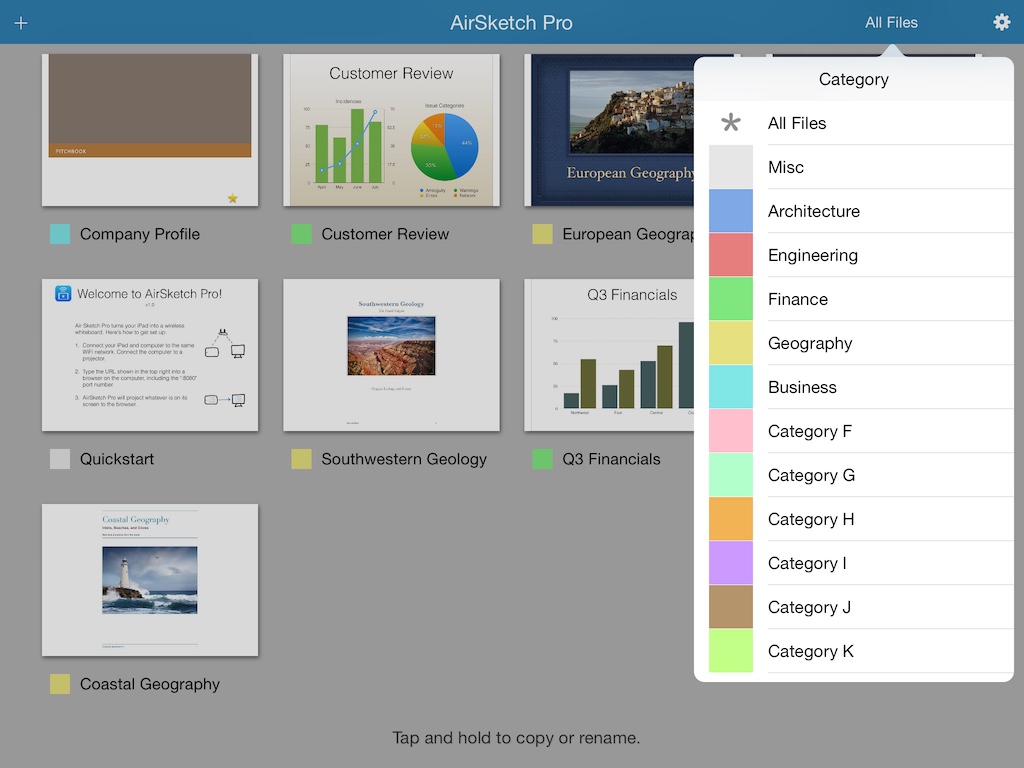1024x768 pixels.
Task: Click the AirSketch Pro title
Action: [511, 23]
